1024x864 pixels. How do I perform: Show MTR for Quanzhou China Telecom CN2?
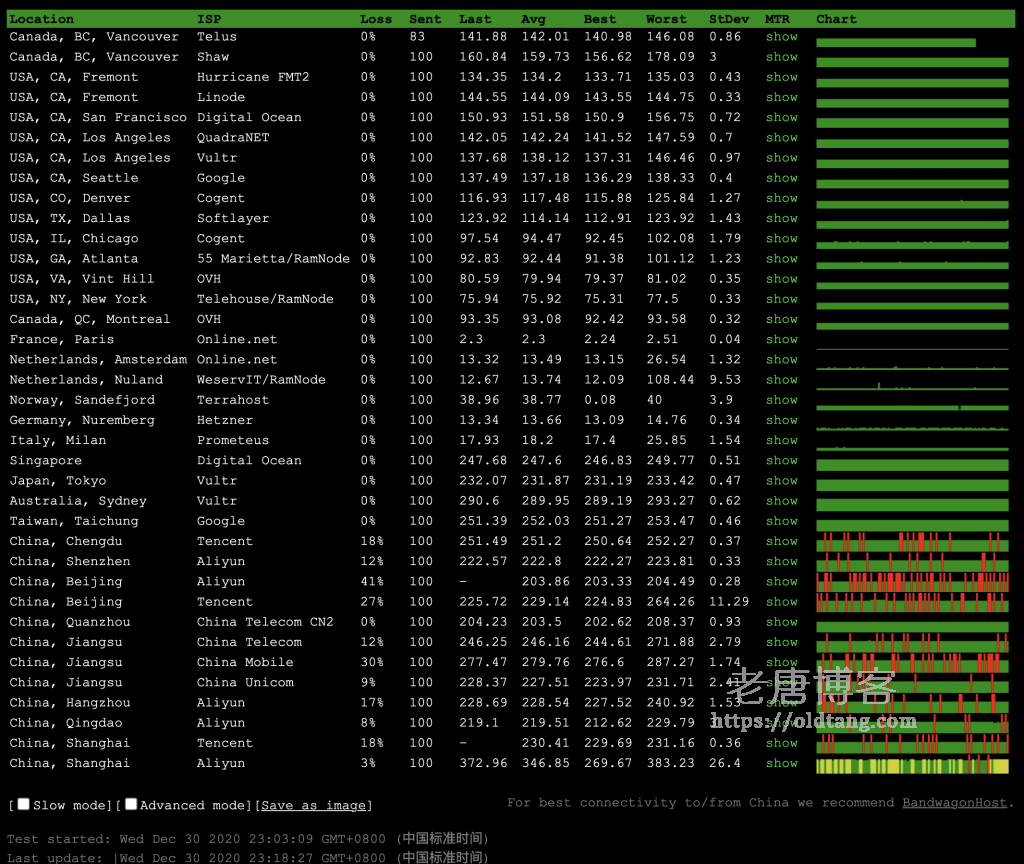point(781,622)
